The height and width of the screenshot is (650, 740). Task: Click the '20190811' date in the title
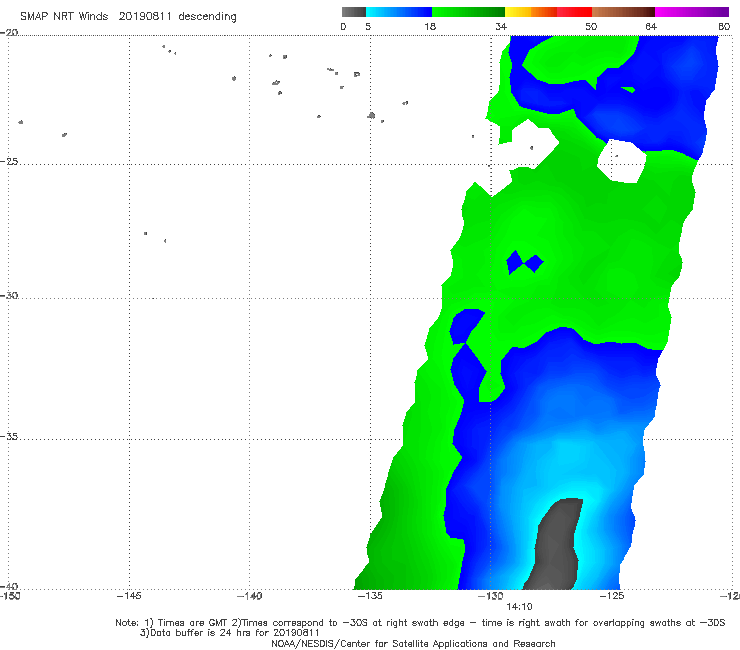click(x=145, y=16)
